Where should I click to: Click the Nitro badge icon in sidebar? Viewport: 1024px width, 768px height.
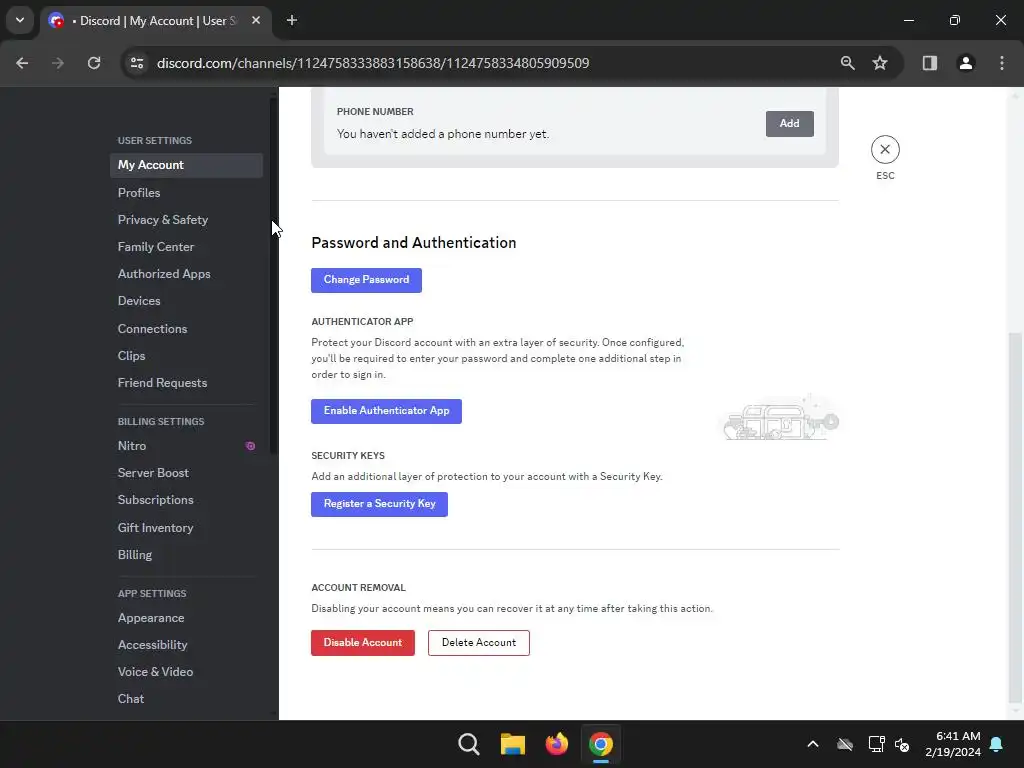pos(250,446)
